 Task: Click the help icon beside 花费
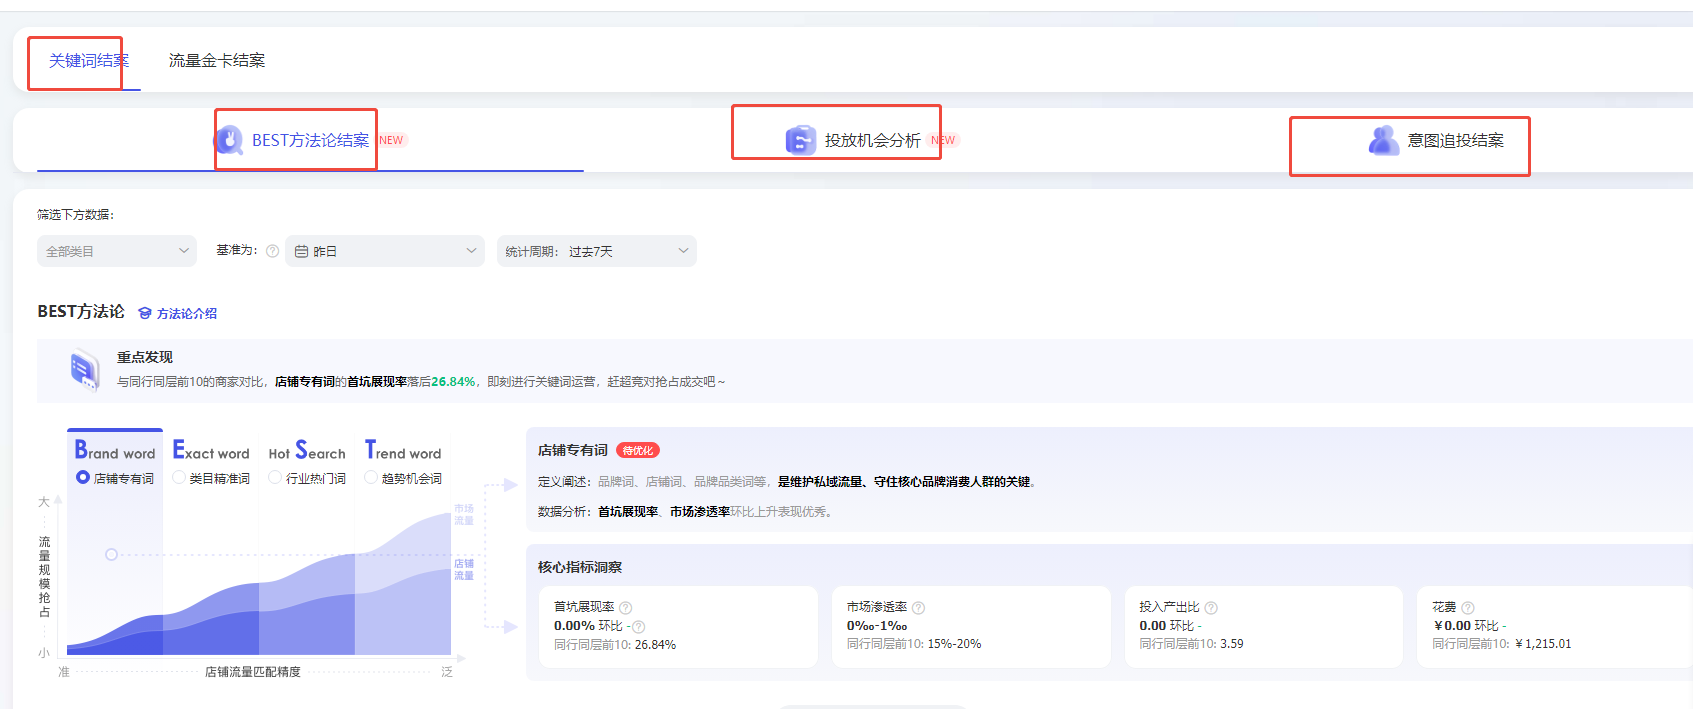(1468, 608)
